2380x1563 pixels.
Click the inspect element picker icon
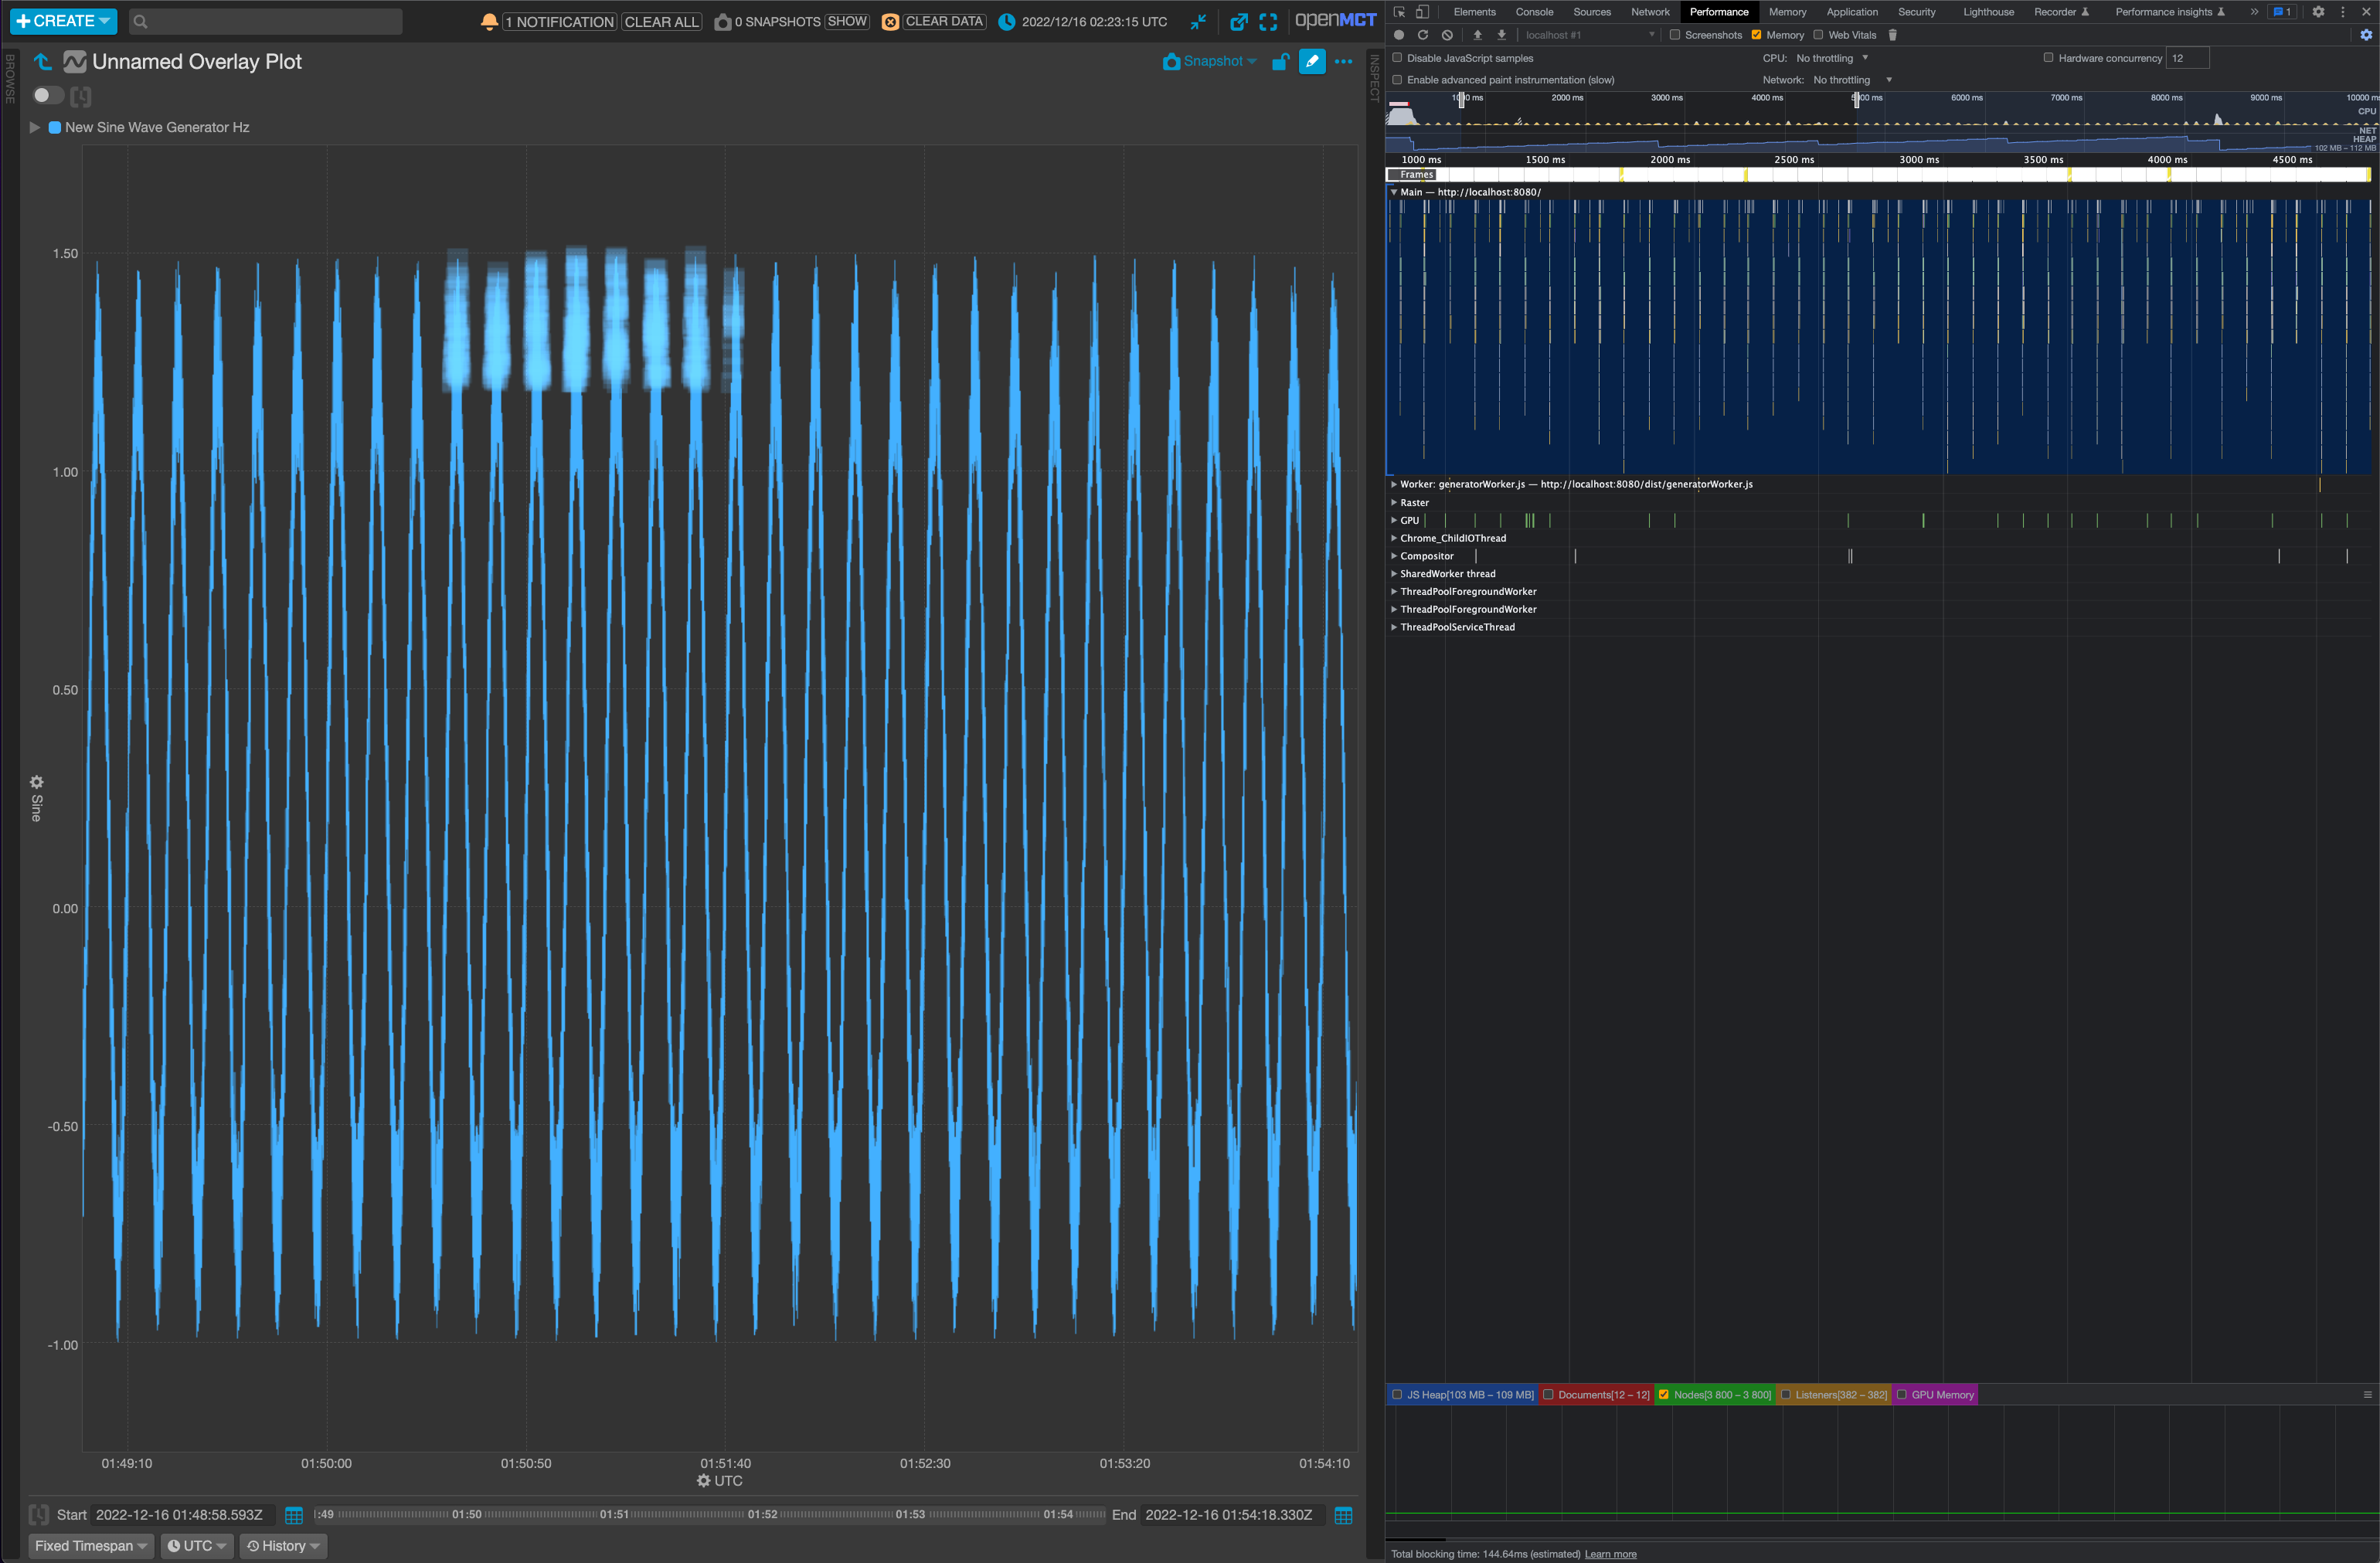point(1399,12)
